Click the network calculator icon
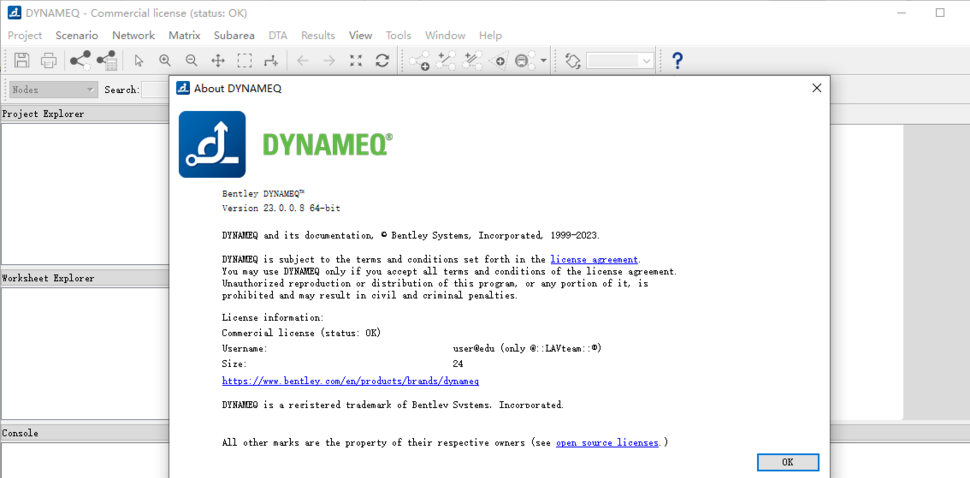Image resolution: width=970 pixels, height=478 pixels. [x=106, y=60]
